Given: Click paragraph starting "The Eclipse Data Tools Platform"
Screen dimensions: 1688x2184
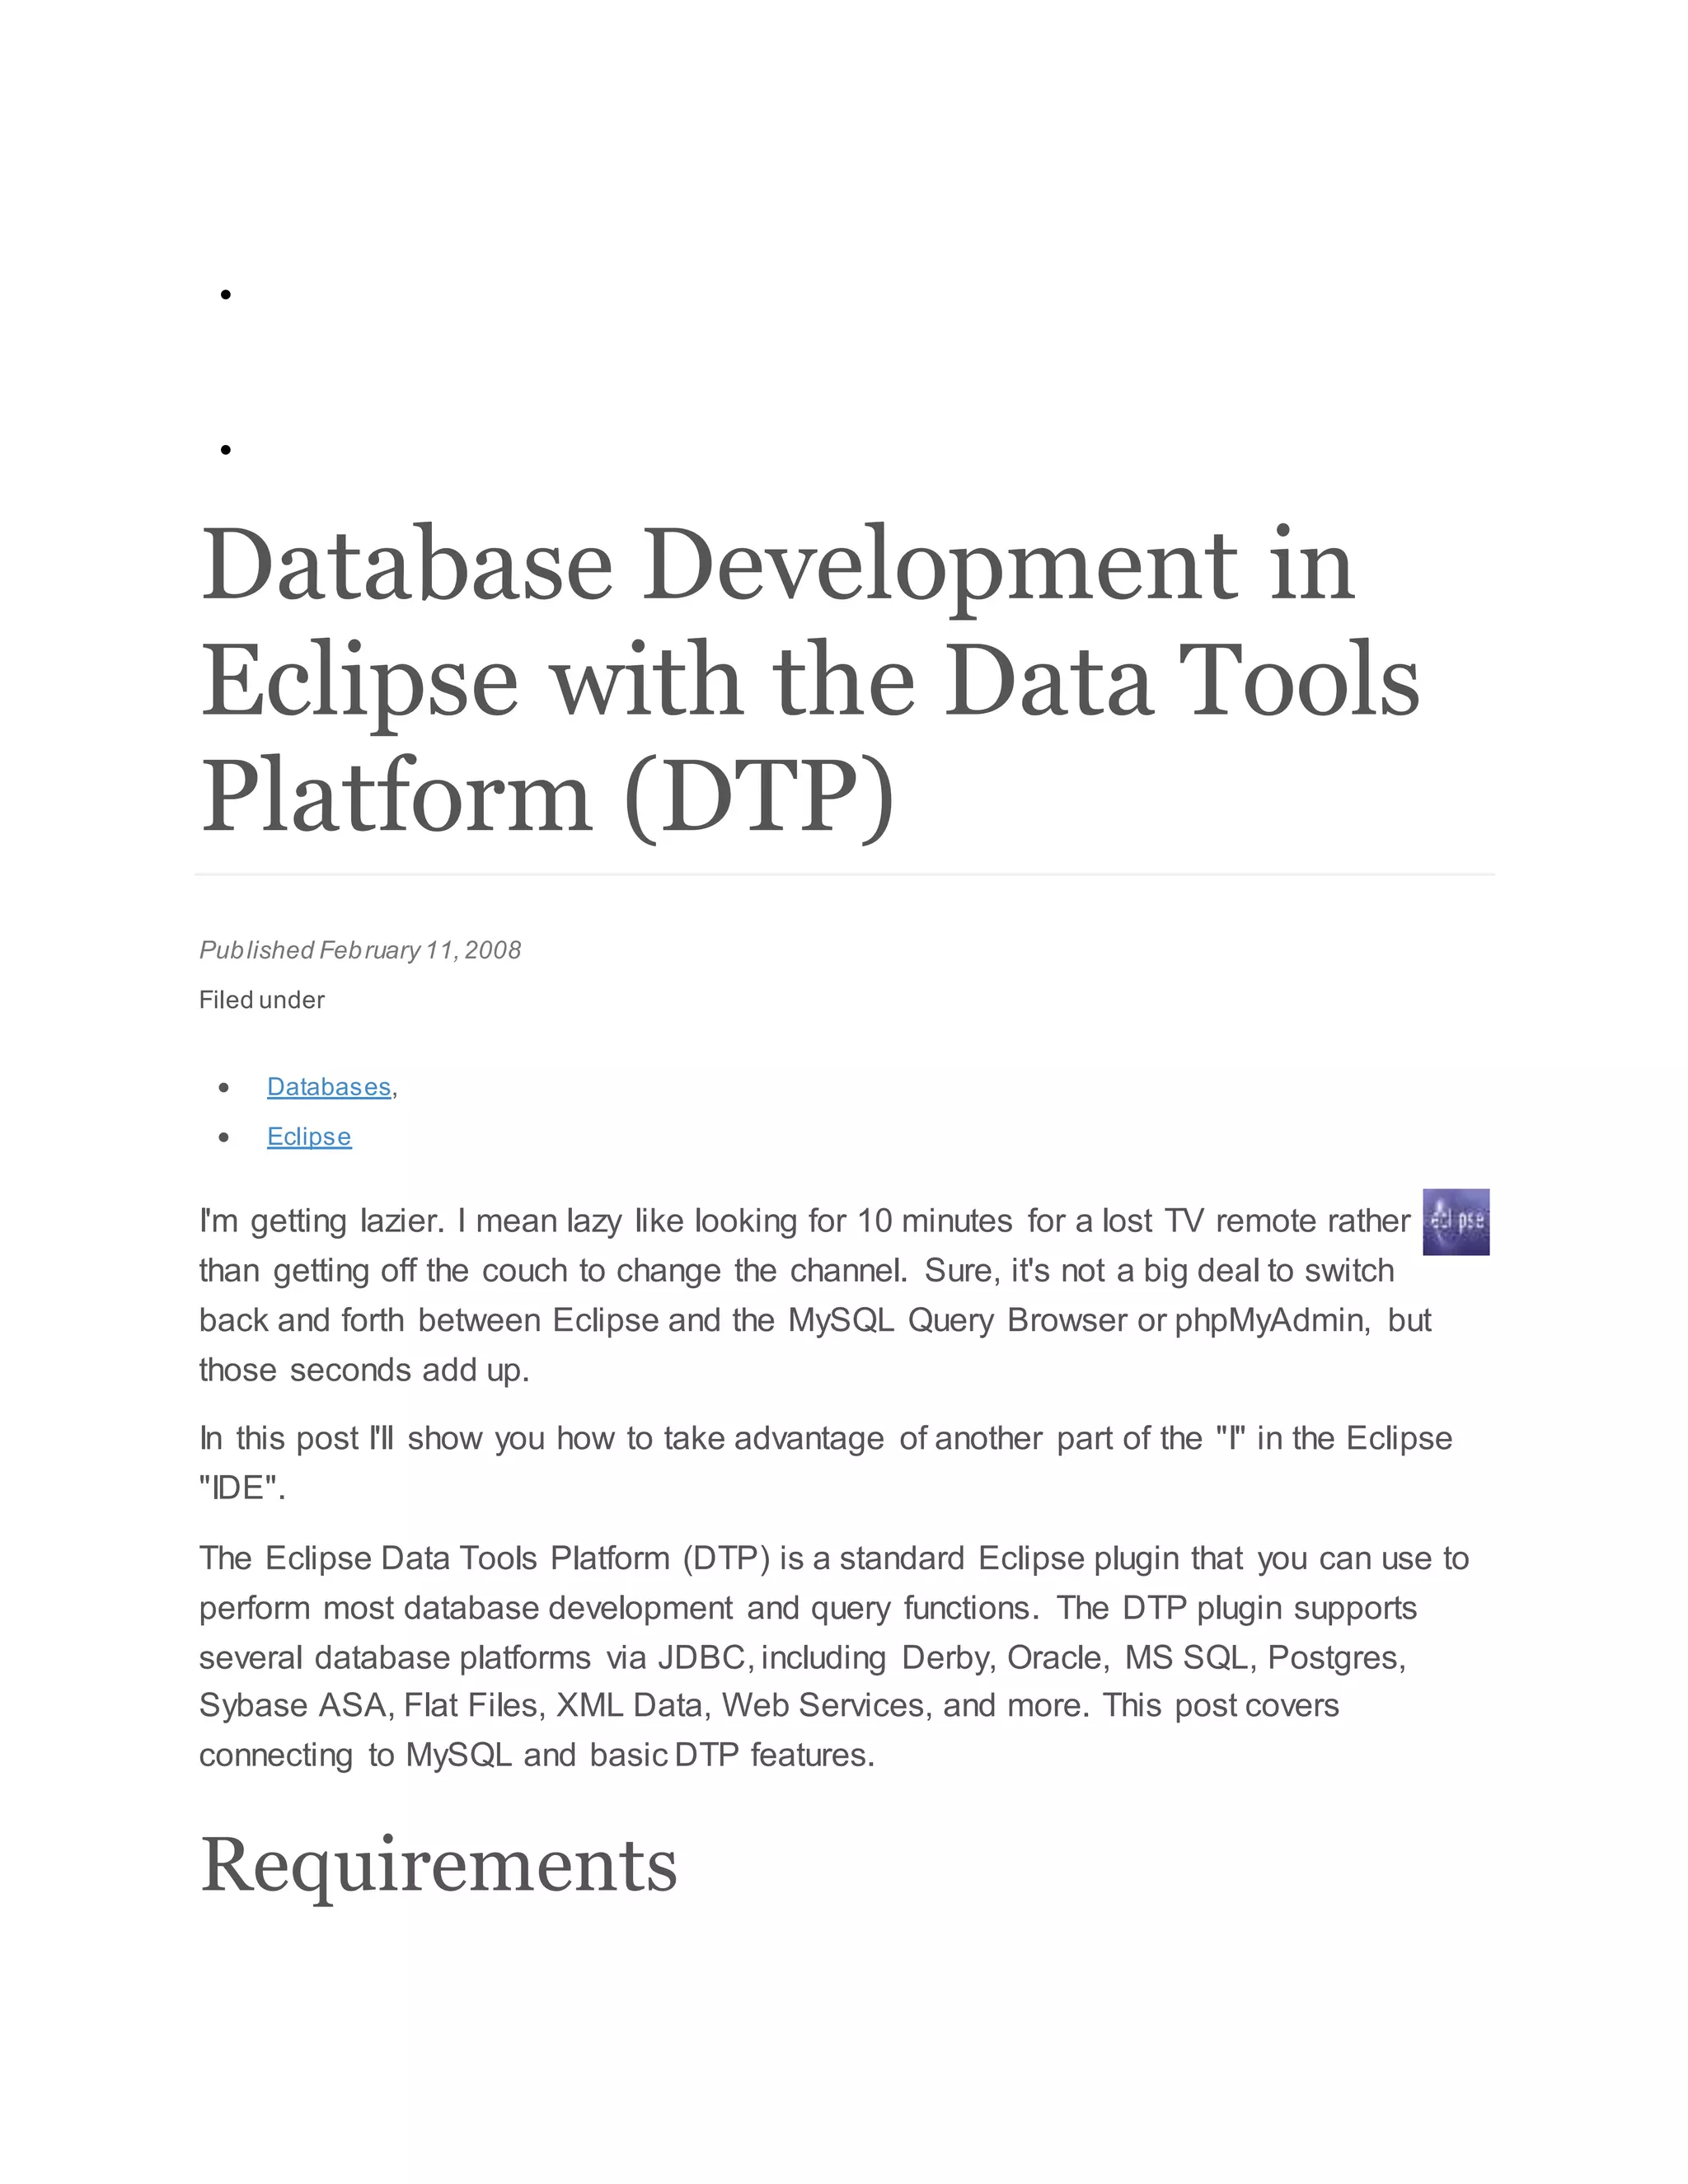Looking at the screenshot, I should point(834,1657).
